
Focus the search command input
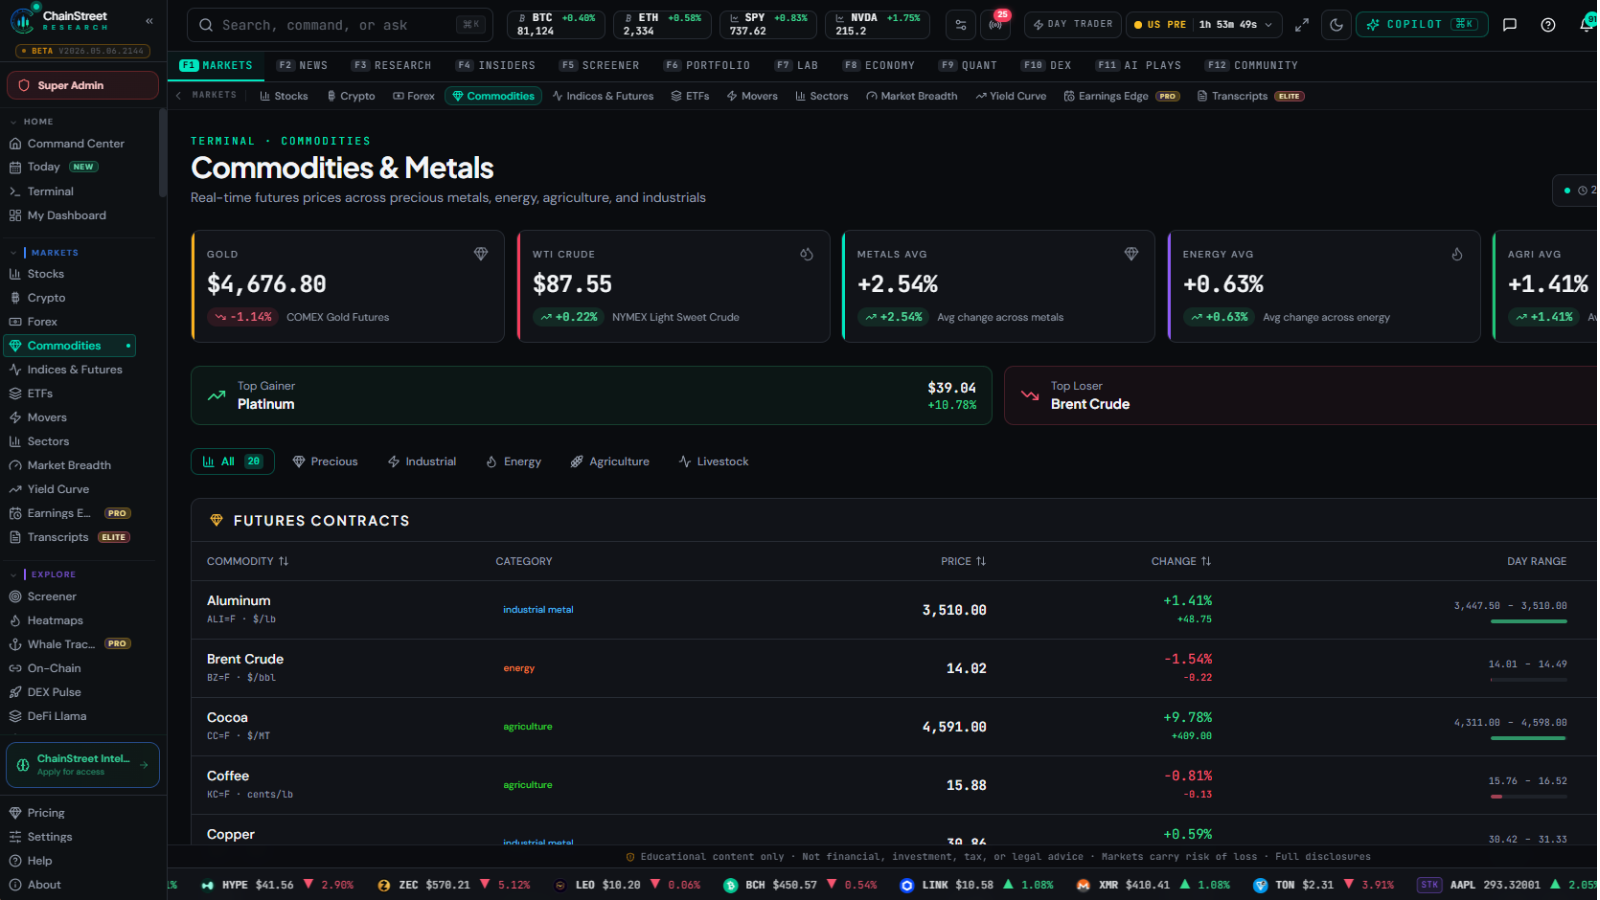(x=340, y=25)
